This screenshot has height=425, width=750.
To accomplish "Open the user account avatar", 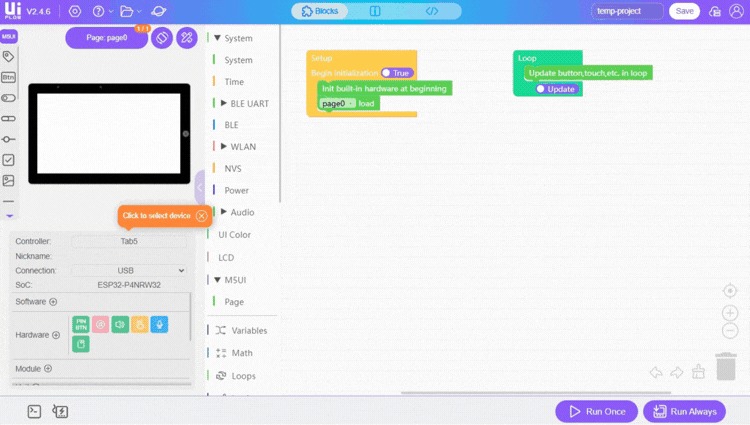I will click(736, 11).
